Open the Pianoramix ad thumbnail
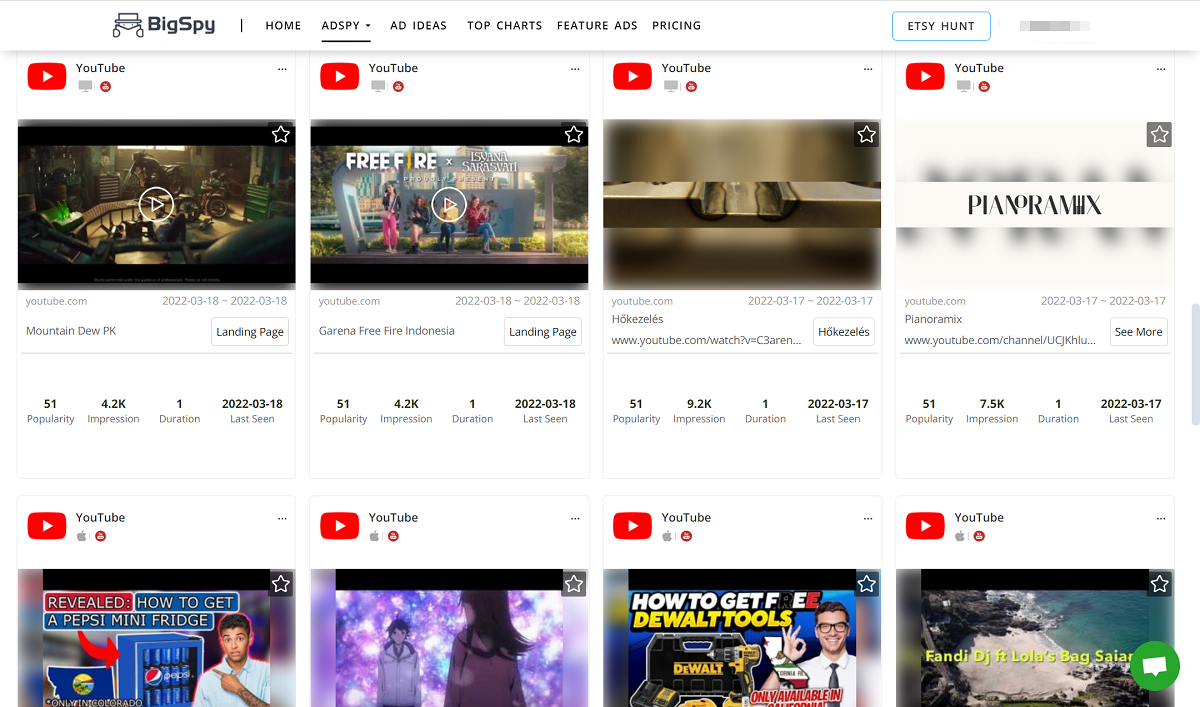This screenshot has width=1200, height=707. pos(1035,205)
